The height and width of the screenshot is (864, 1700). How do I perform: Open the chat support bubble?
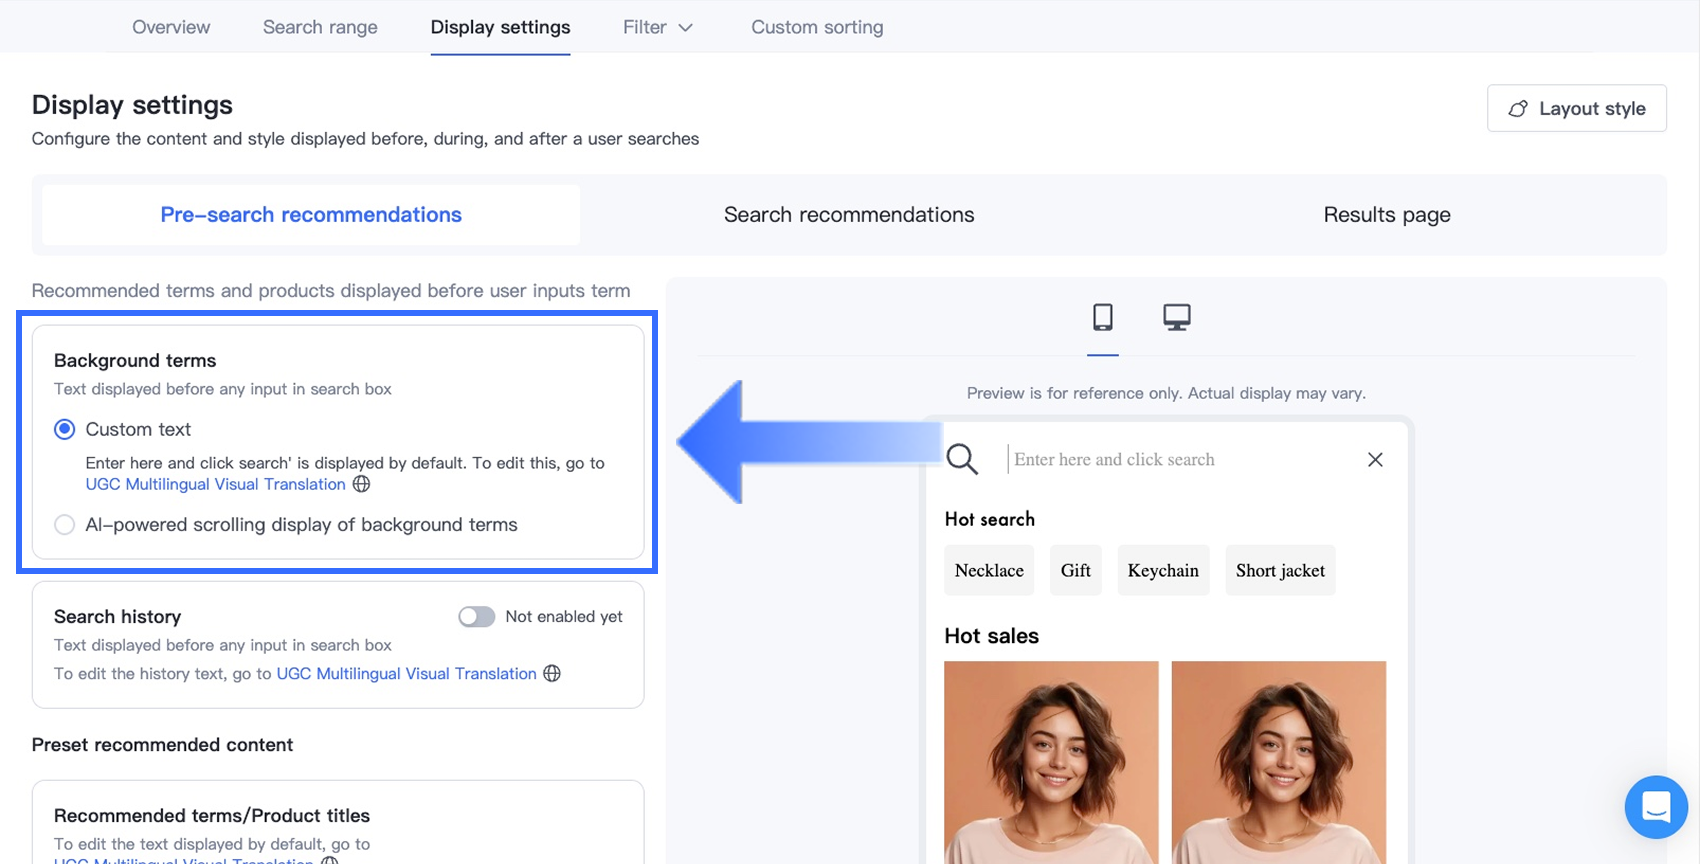(x=1655, y=806)
